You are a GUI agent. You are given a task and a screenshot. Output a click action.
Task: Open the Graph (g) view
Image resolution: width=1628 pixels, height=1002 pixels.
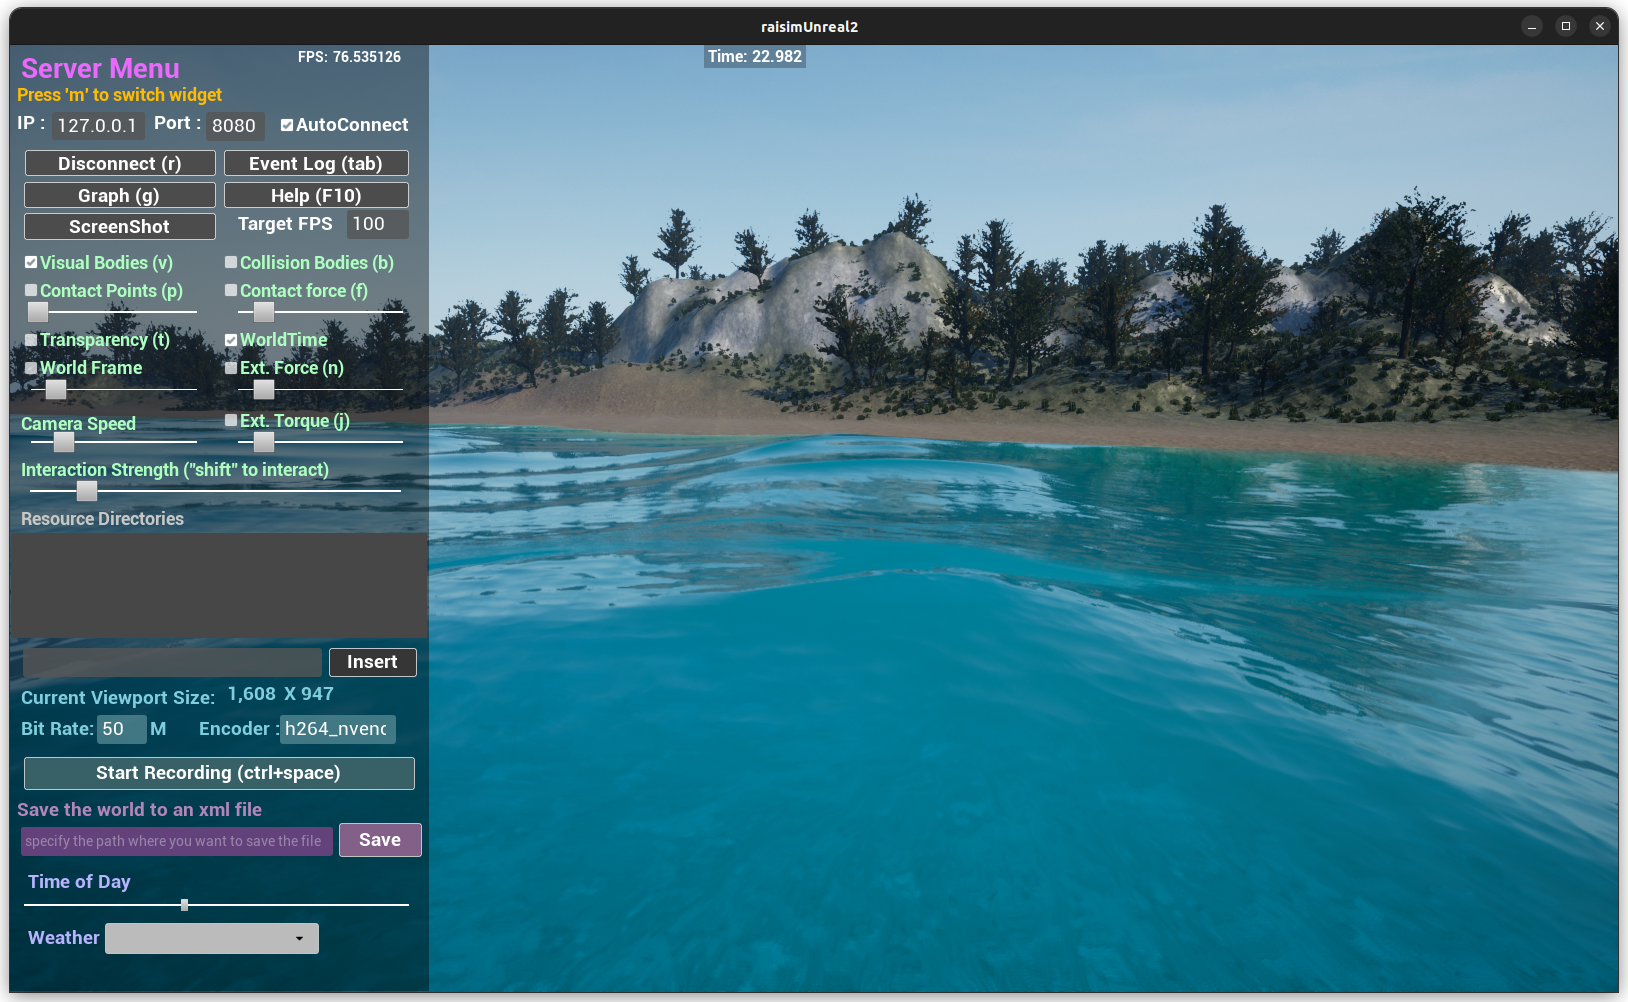(120, 195)
